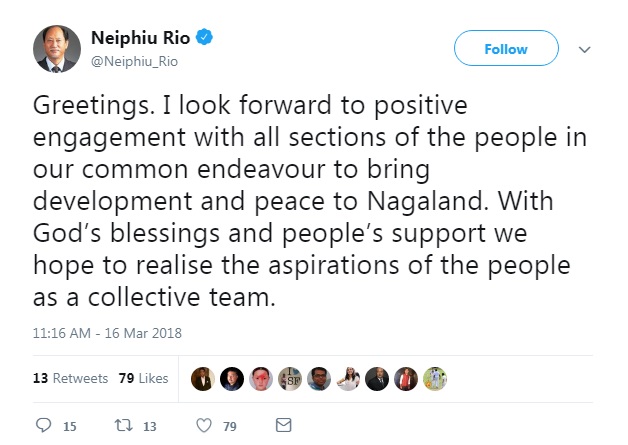The image size is (628, 445).
Task: Click the reply count 15
Action: [x=70, y=427]
